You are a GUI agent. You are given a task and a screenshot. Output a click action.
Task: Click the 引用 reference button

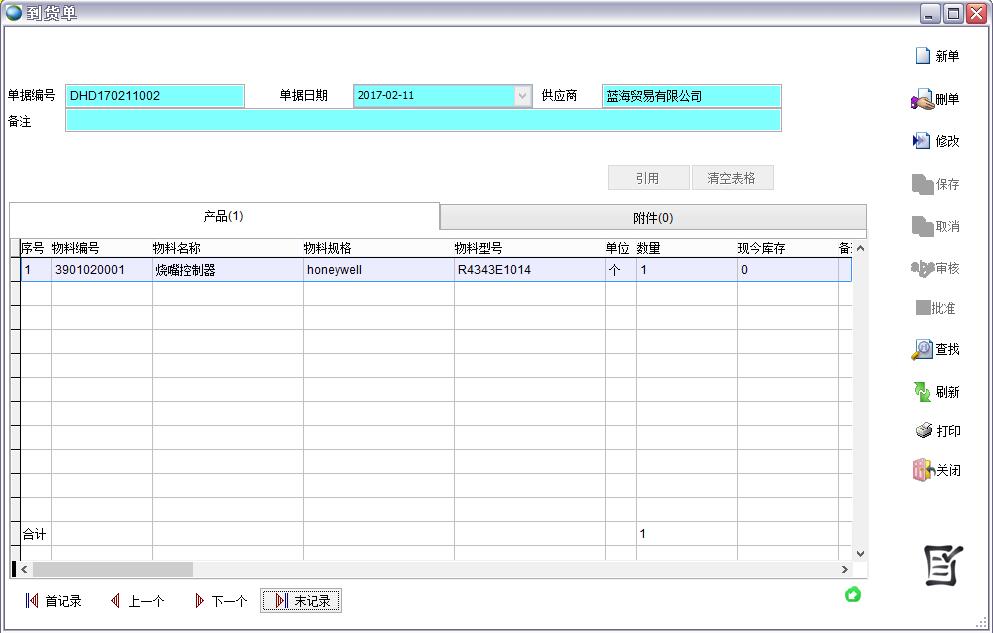[x=648, y=177]
